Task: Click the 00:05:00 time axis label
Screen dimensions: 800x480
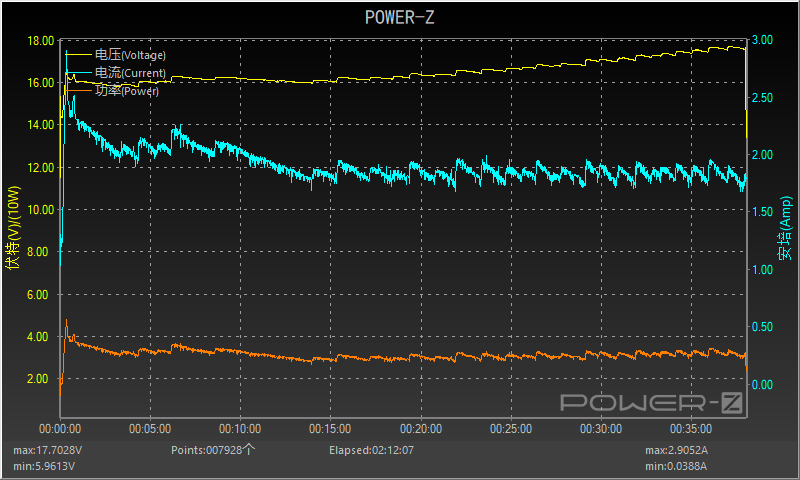Action: coord(150,429)
